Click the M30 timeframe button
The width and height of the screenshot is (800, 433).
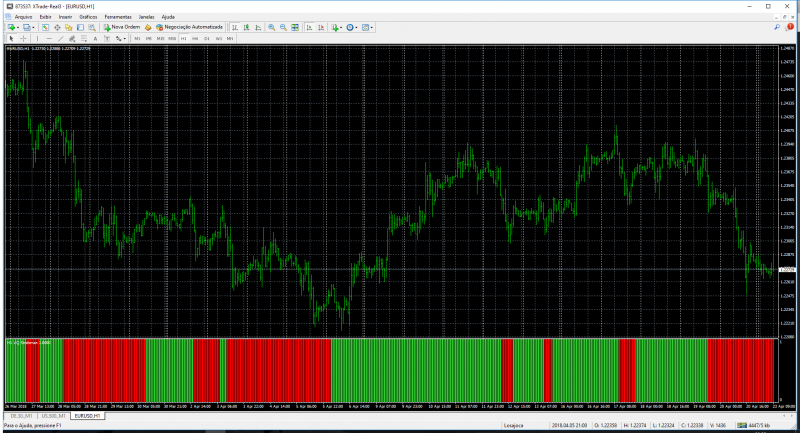click(x=172, y=39)
